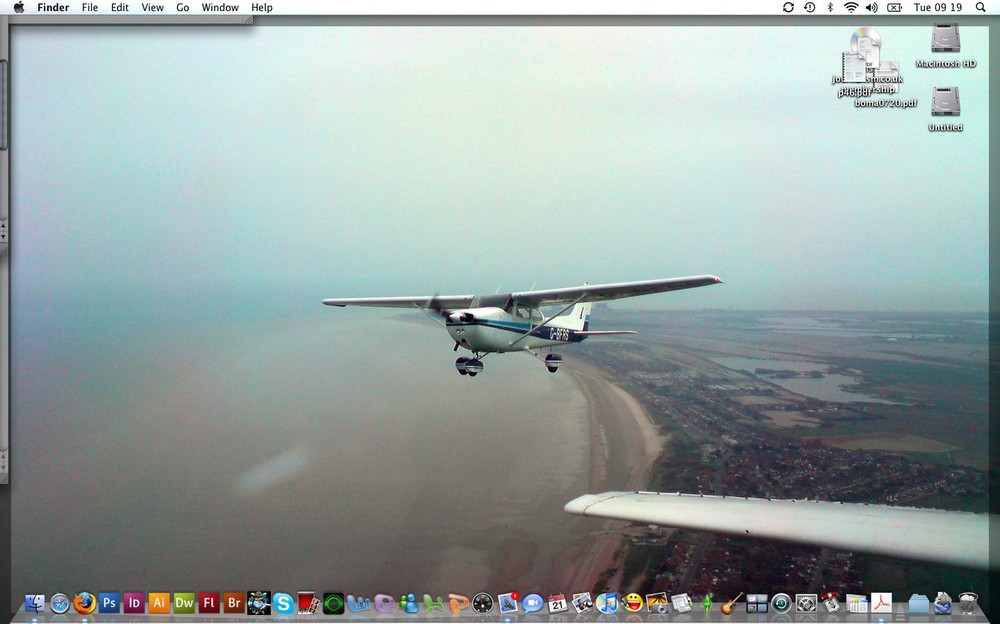Open Time Machine in the Dock
The height and width of the screenshot is (624, 1000).
[781, 602]
